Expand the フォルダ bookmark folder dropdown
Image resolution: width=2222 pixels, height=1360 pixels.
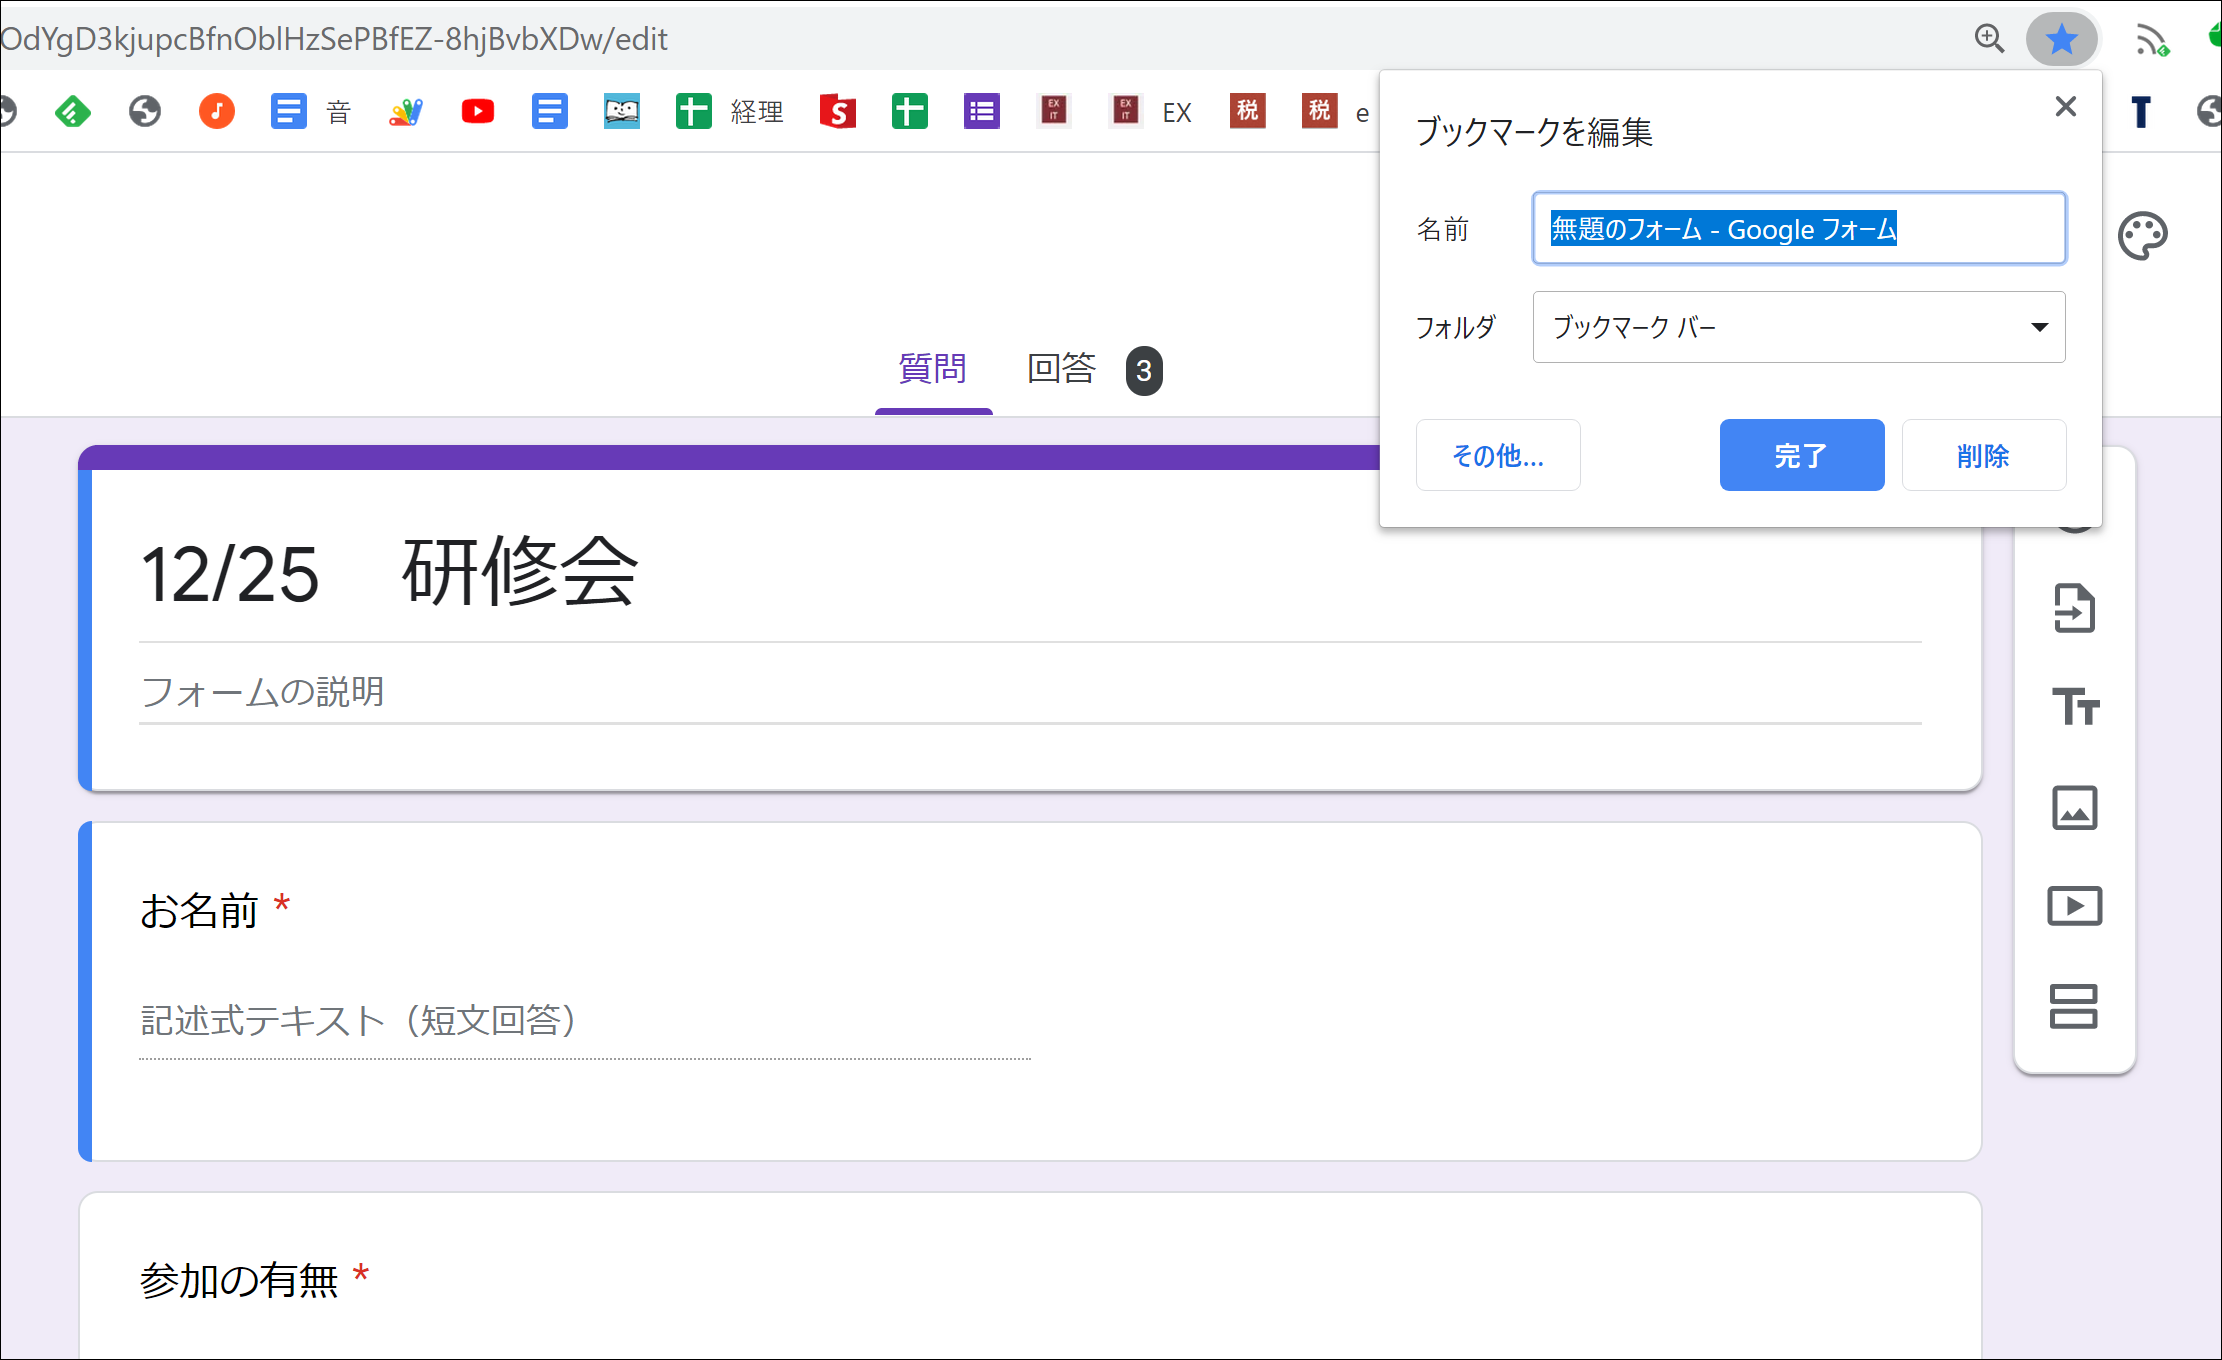pos(1799,327)
